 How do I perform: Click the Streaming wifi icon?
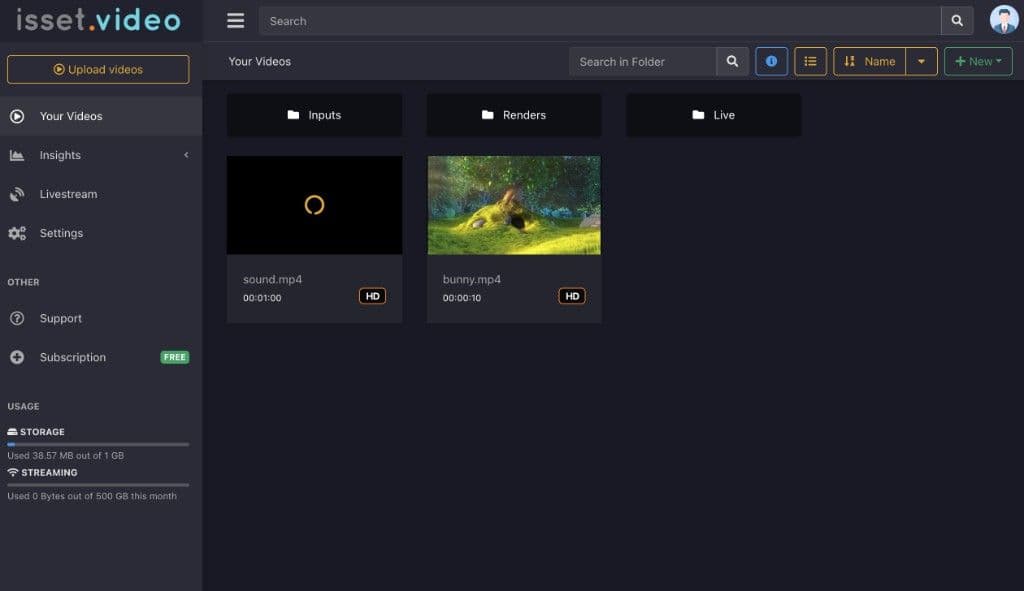click(x=12, y=472)
